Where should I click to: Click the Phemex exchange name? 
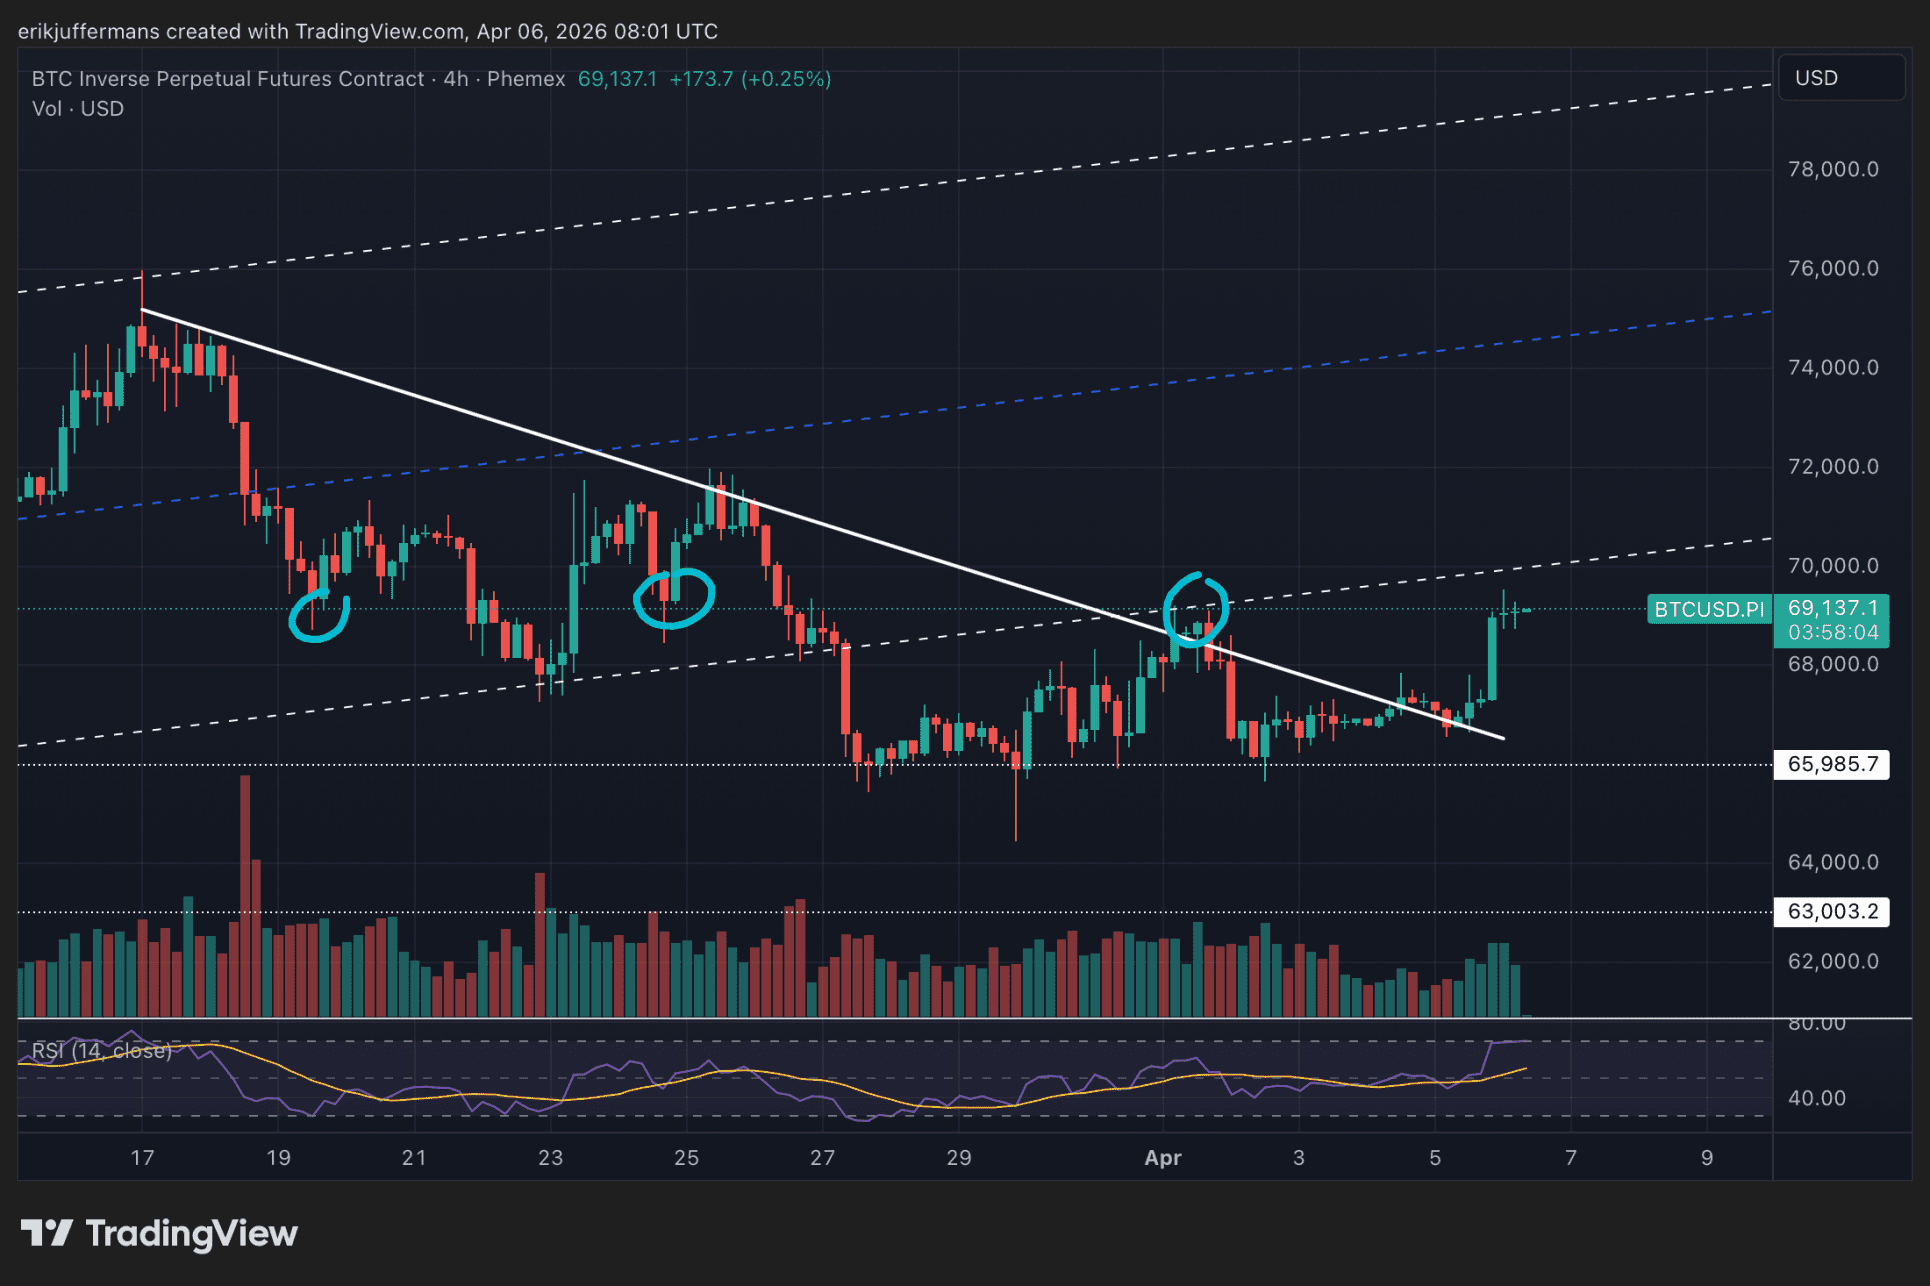coord(524,79)
